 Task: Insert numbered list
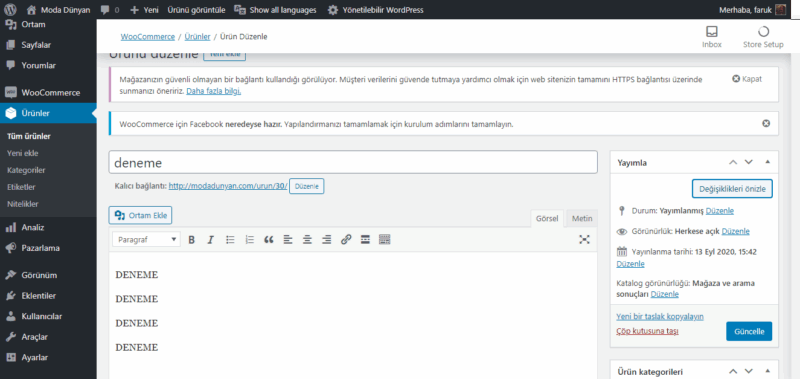point(249,239)
